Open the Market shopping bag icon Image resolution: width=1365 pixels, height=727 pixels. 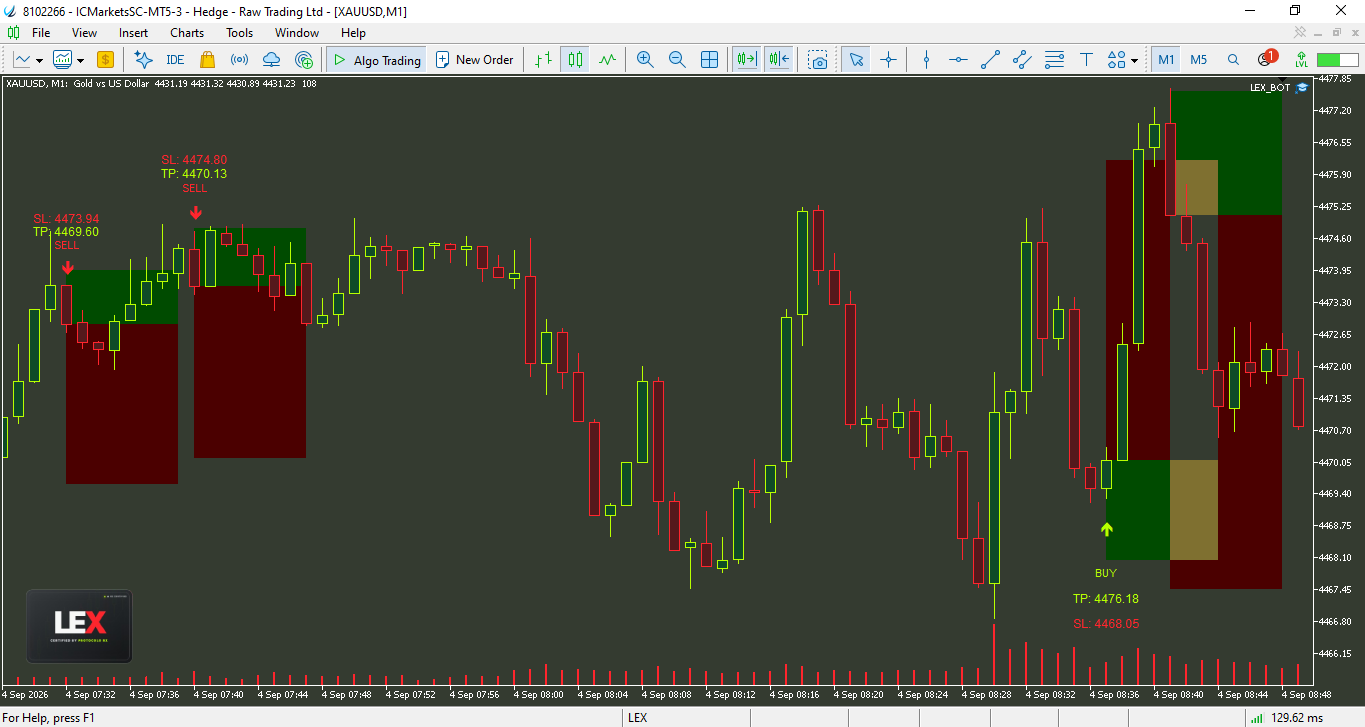[x=207, y=60]
